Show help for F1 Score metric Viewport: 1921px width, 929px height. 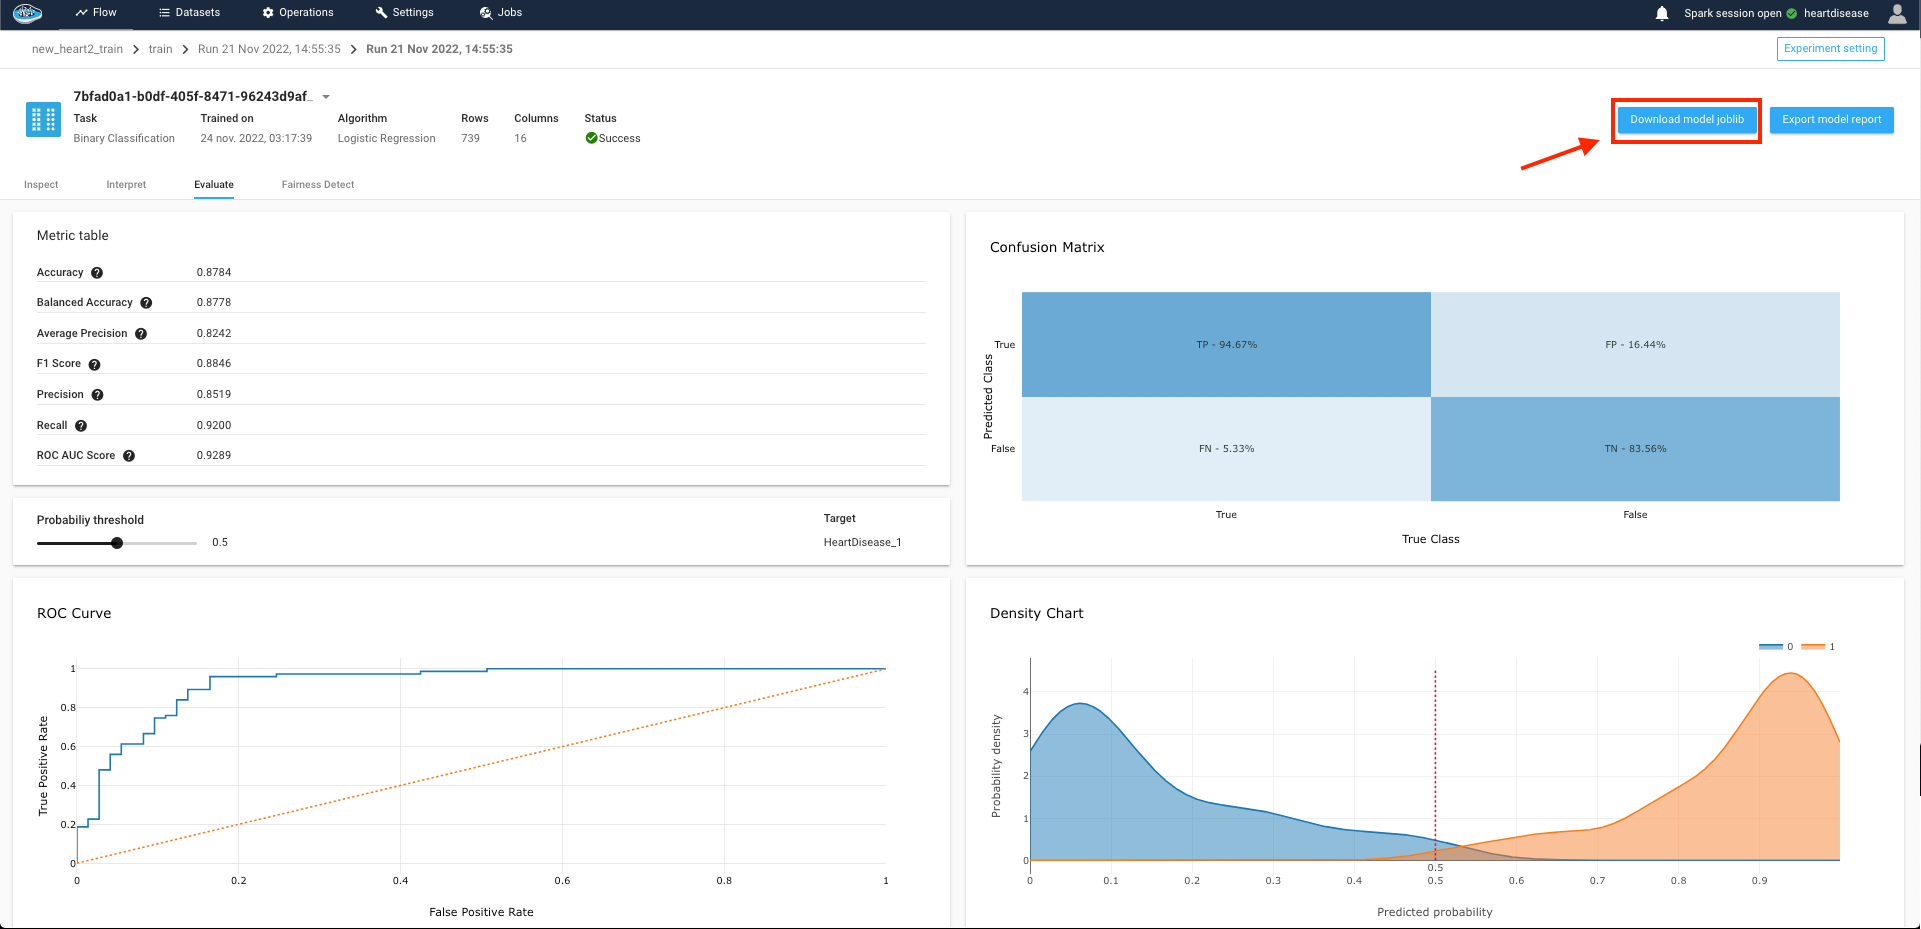pos(94,365)
